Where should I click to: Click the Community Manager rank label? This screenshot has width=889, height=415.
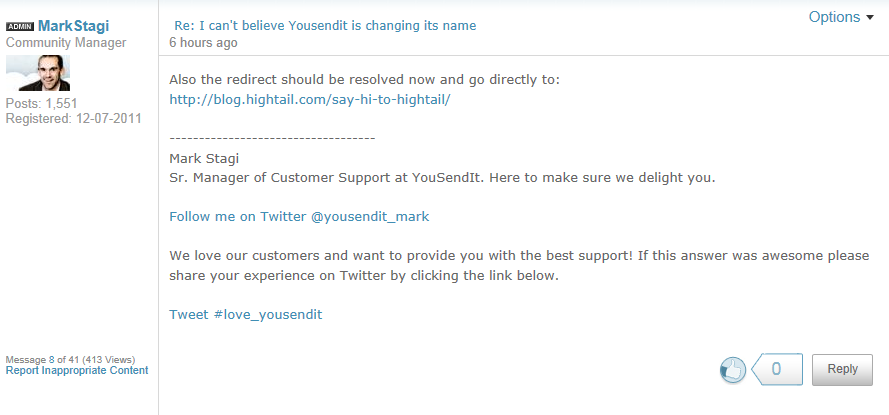(66, 43)
